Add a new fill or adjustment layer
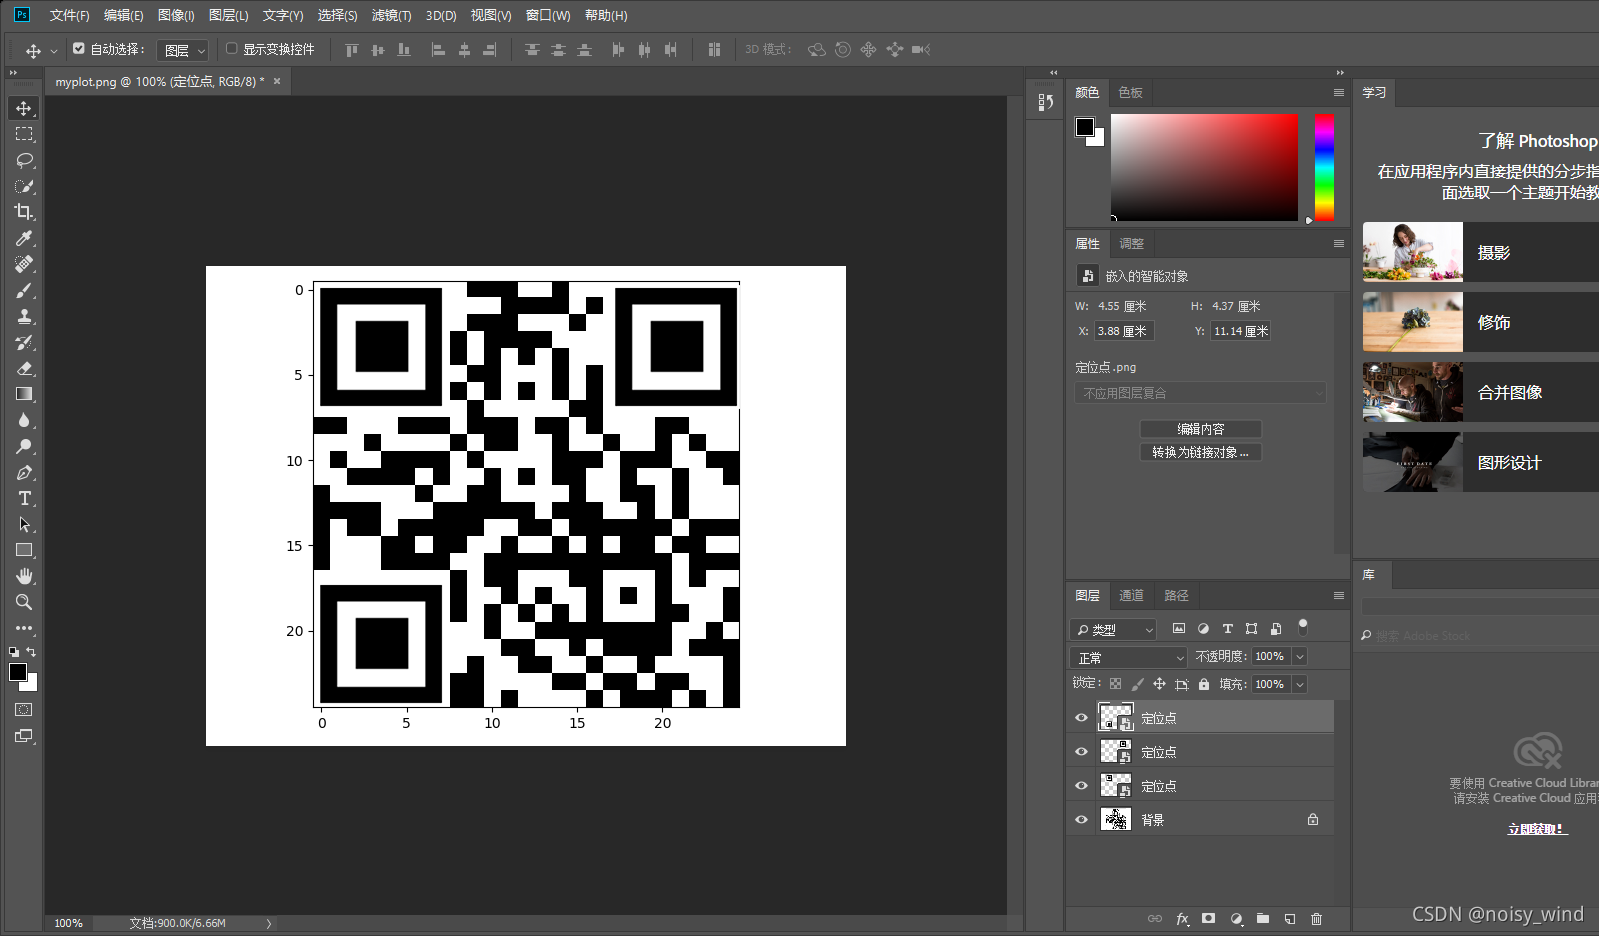This screenshot has width=1599, height=936. (x=1236, y=918)
